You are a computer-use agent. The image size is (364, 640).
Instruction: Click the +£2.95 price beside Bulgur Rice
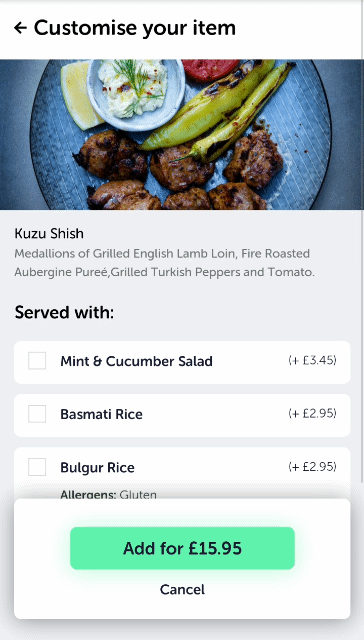(x=312, y=467)
